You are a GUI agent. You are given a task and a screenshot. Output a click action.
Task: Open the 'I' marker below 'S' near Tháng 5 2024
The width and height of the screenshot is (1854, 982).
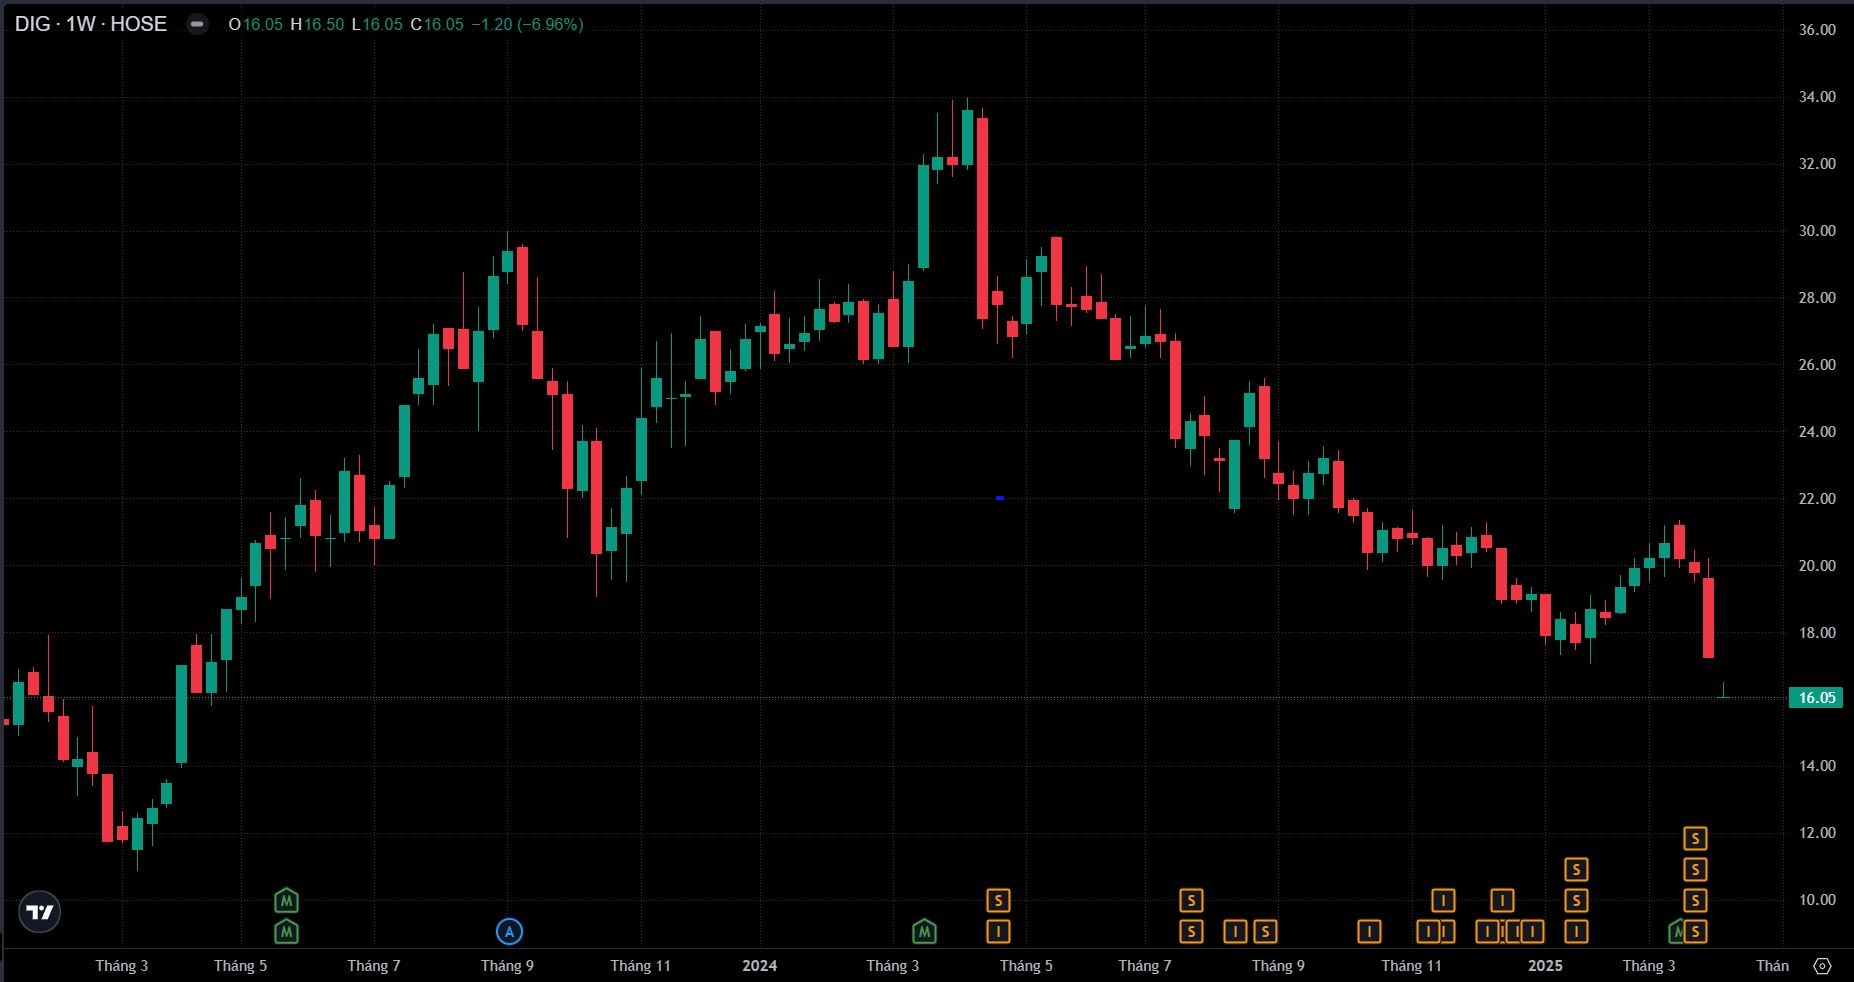(x=998, y=932)
